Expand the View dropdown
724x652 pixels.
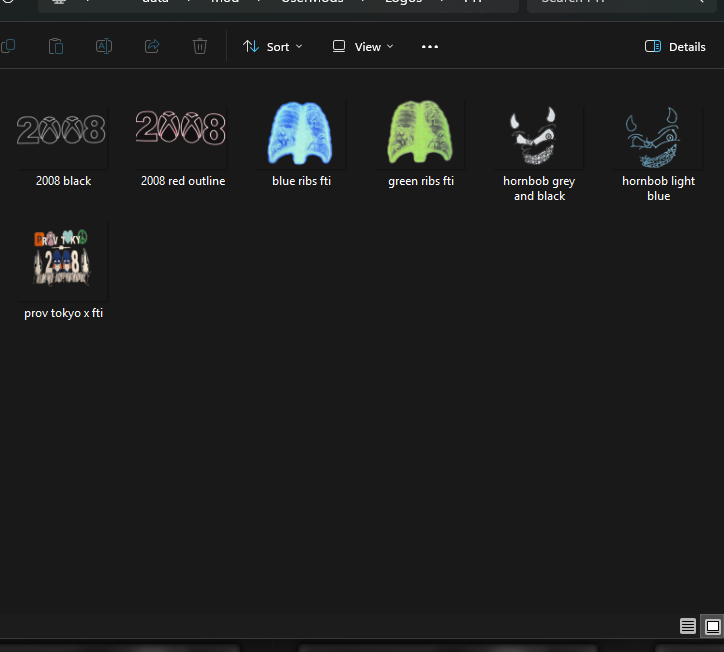point(363,46)
